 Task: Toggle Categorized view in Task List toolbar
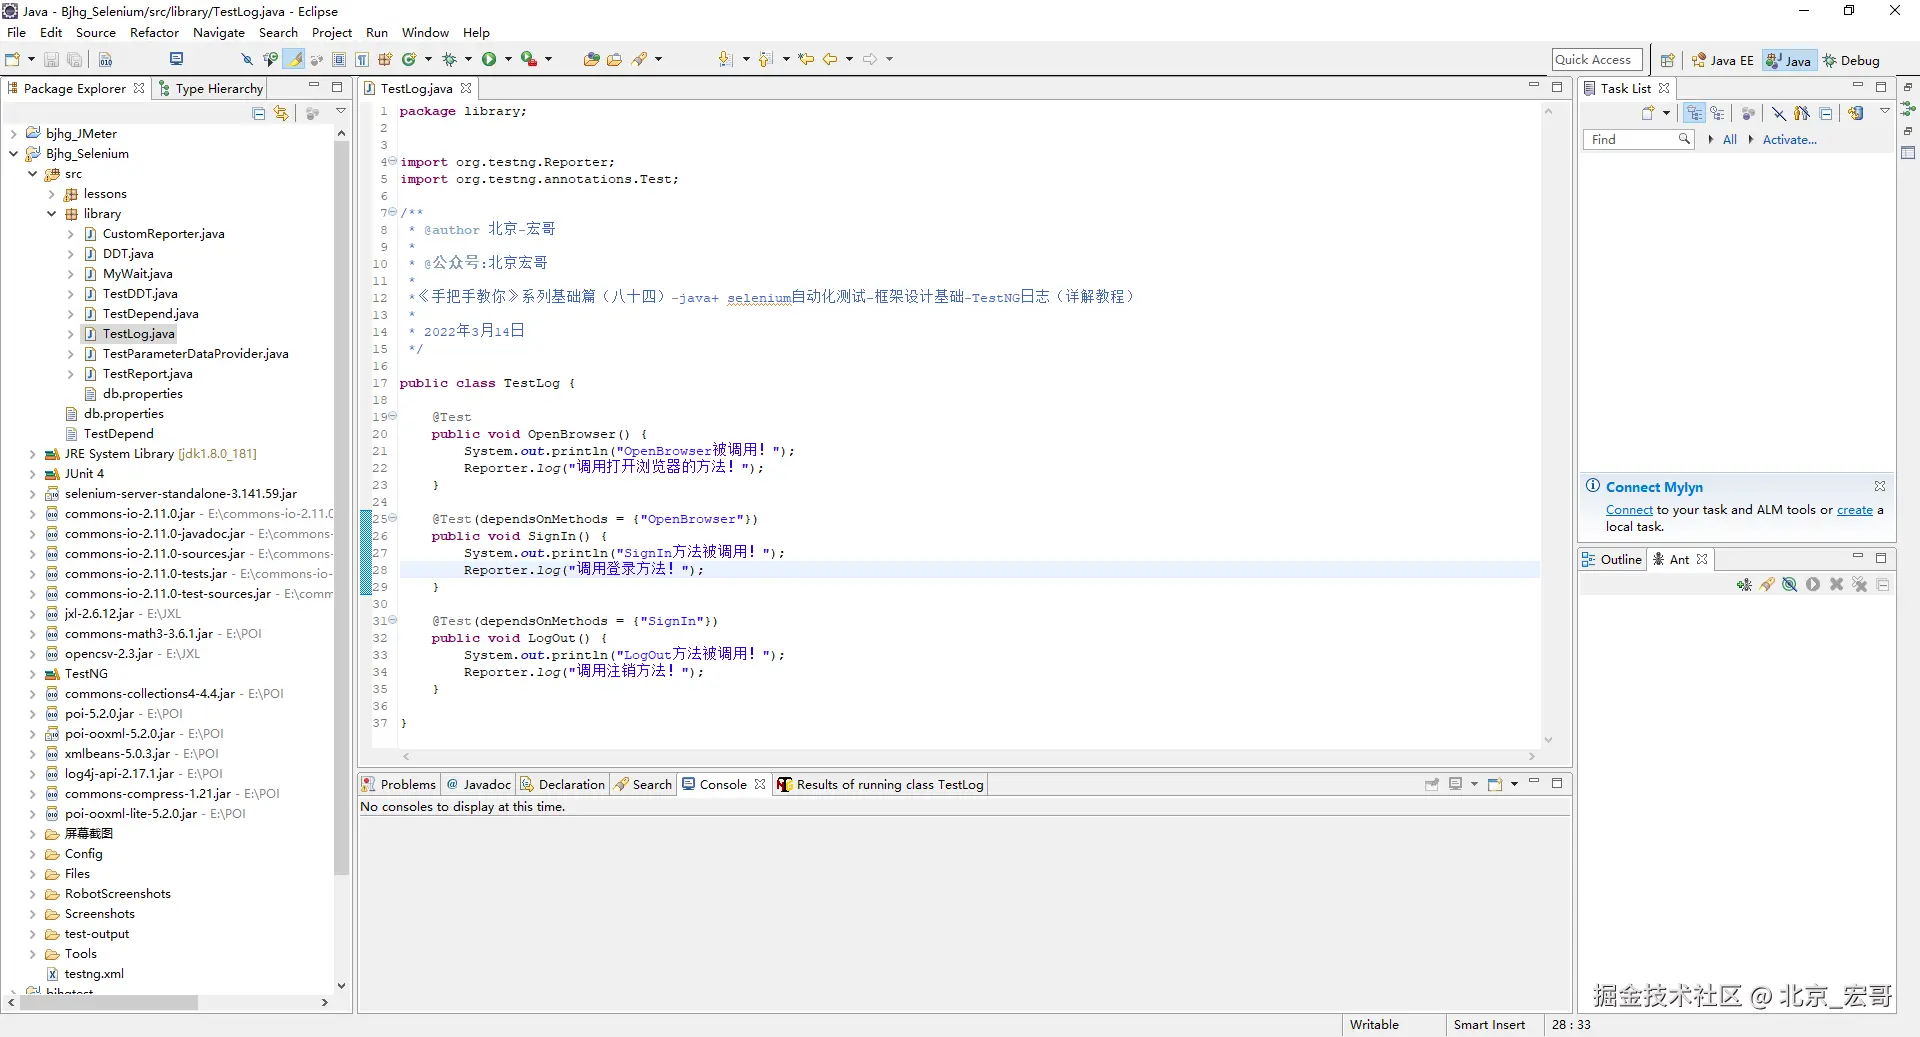point(1694,114)
